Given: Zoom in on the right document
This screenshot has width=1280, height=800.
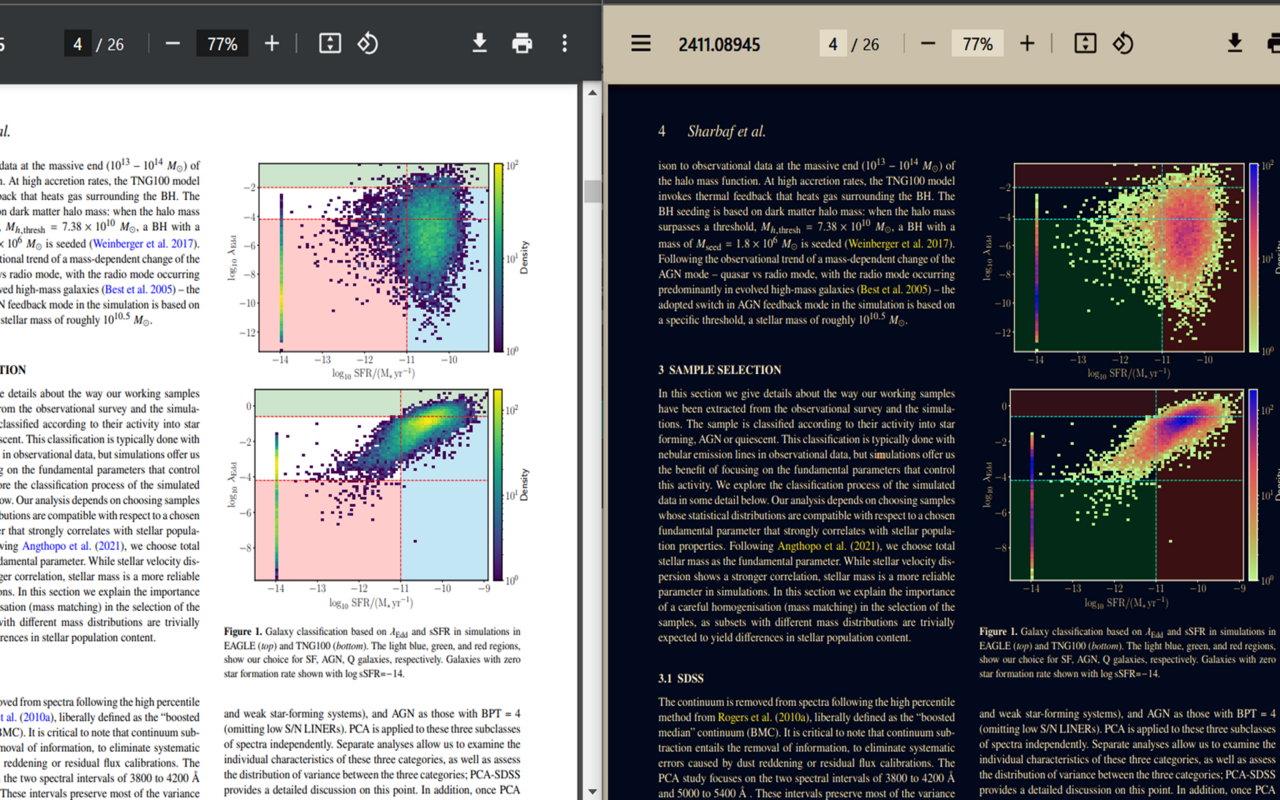Looking at the screenshot, I should click(x=1027, y=43).
